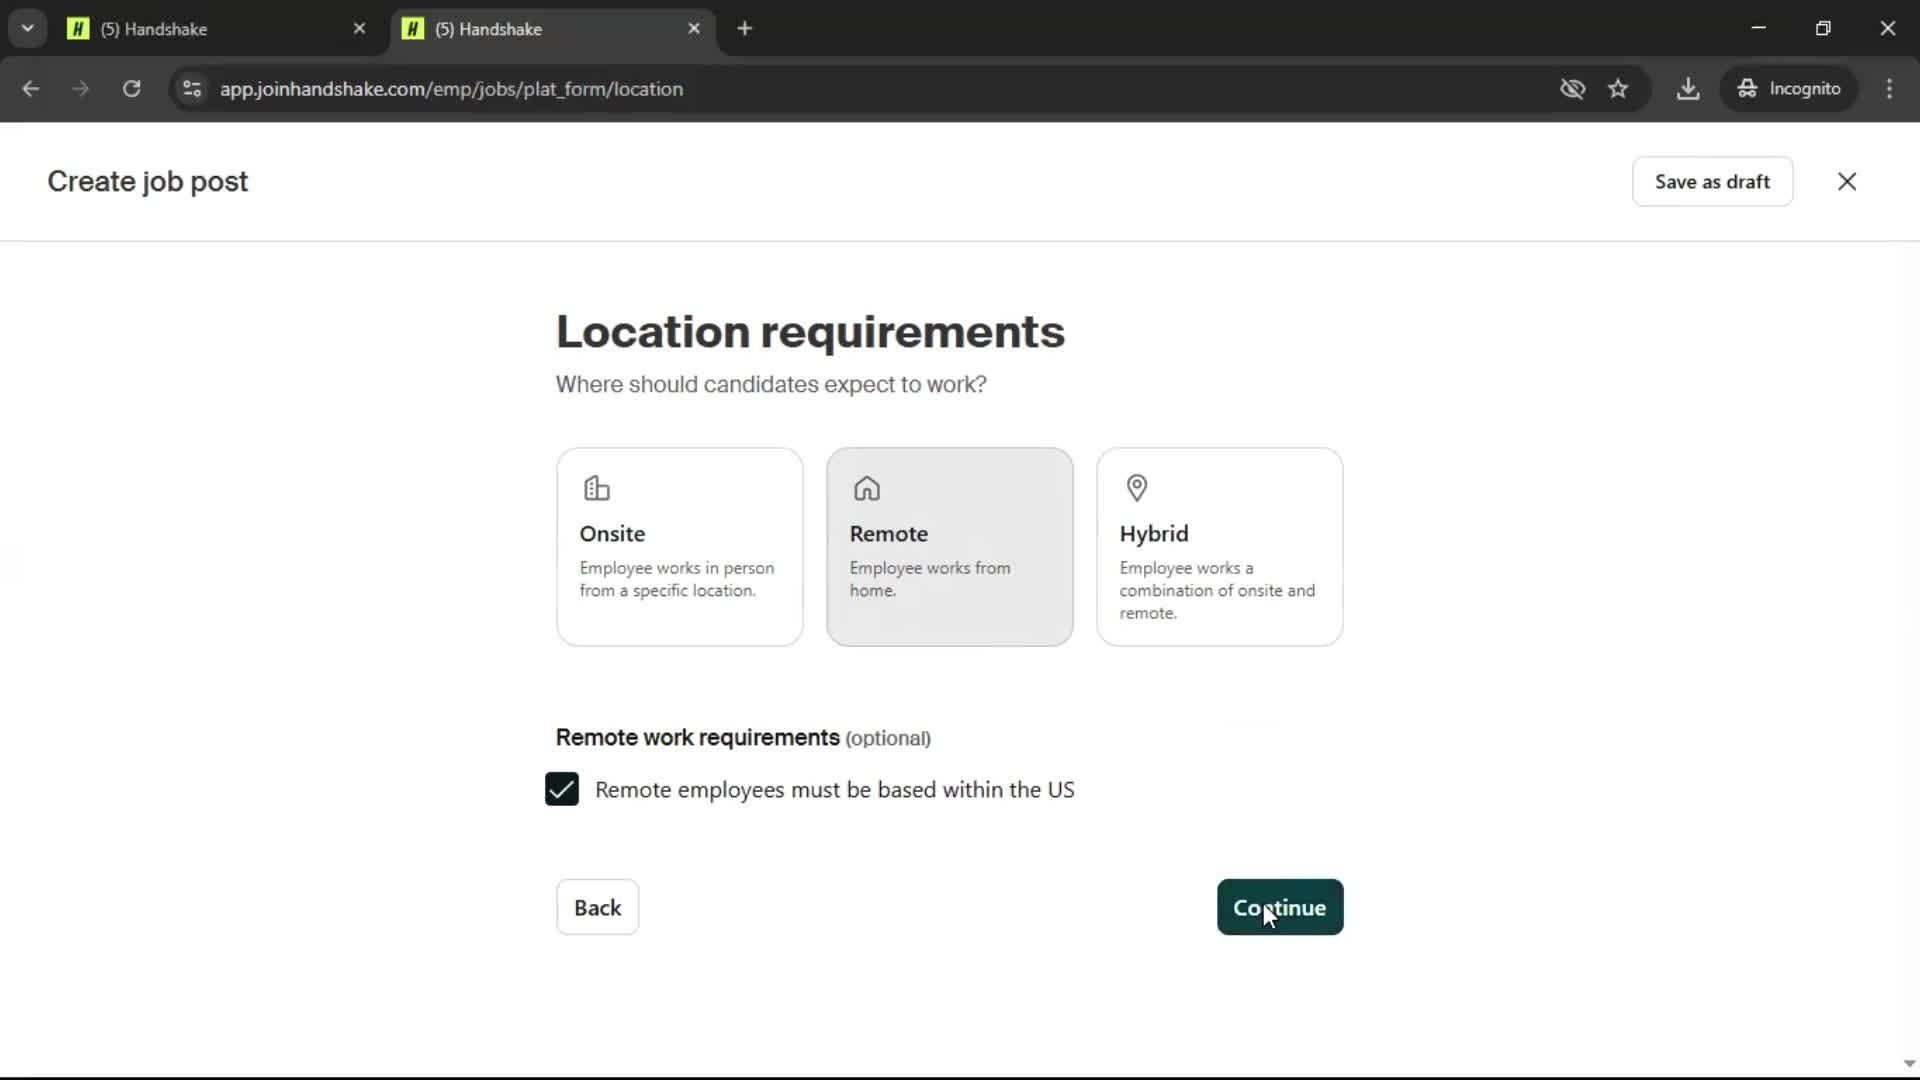Go back with the Back button
This screenshot has height=1080, width=1920.
pos(598,907)
